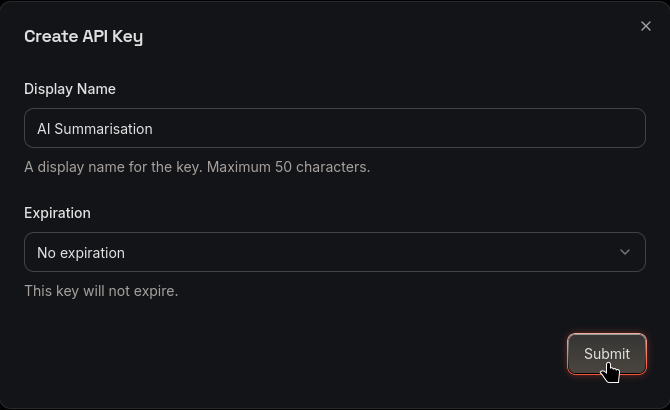Place cursor after 'AI Summarisation' in name field
The image size is (670, 410).
pyautogui.click(x=155, y=129)
